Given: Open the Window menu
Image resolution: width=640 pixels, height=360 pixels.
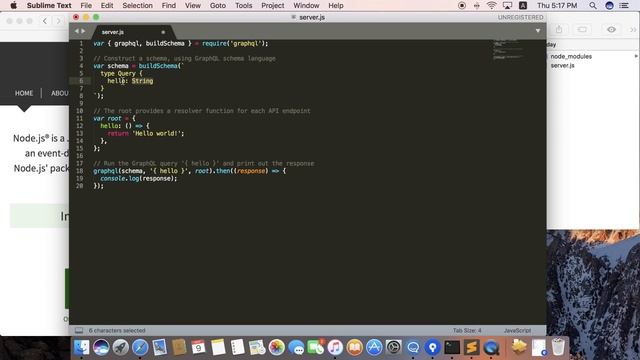Looking at the screenshot, I should coord(306,5).
